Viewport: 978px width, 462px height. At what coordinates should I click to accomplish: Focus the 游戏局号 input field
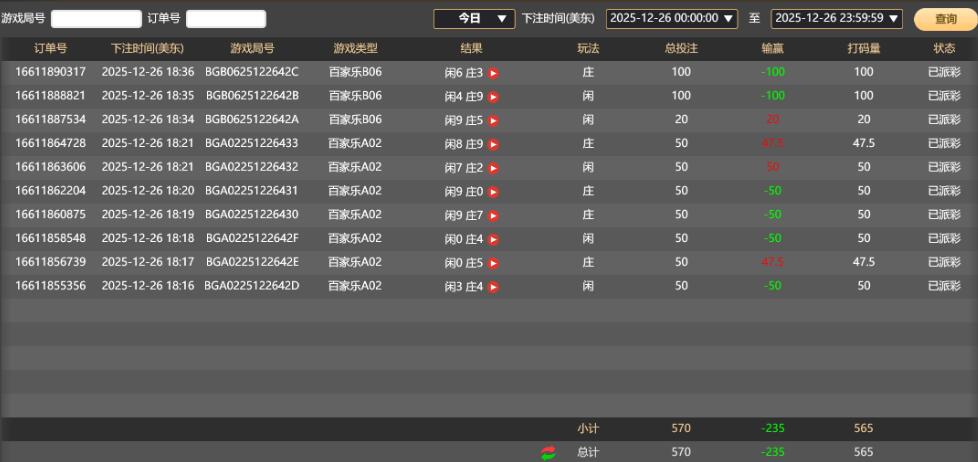(x=96, y=19)
